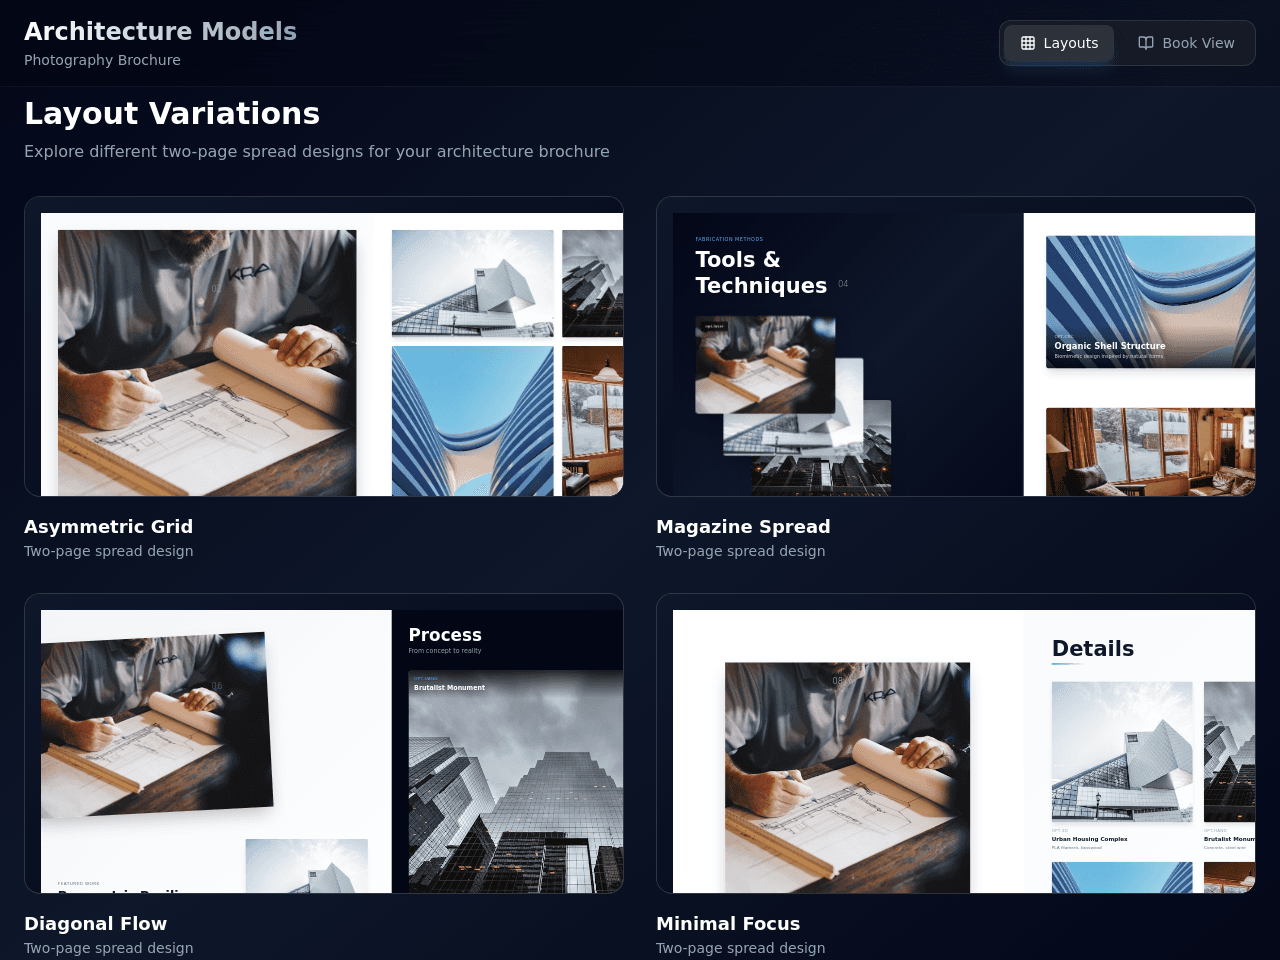1280x960 pixels.
Task: Open the Diagonal Flow layout preview
Action: [x=324, y=743]
